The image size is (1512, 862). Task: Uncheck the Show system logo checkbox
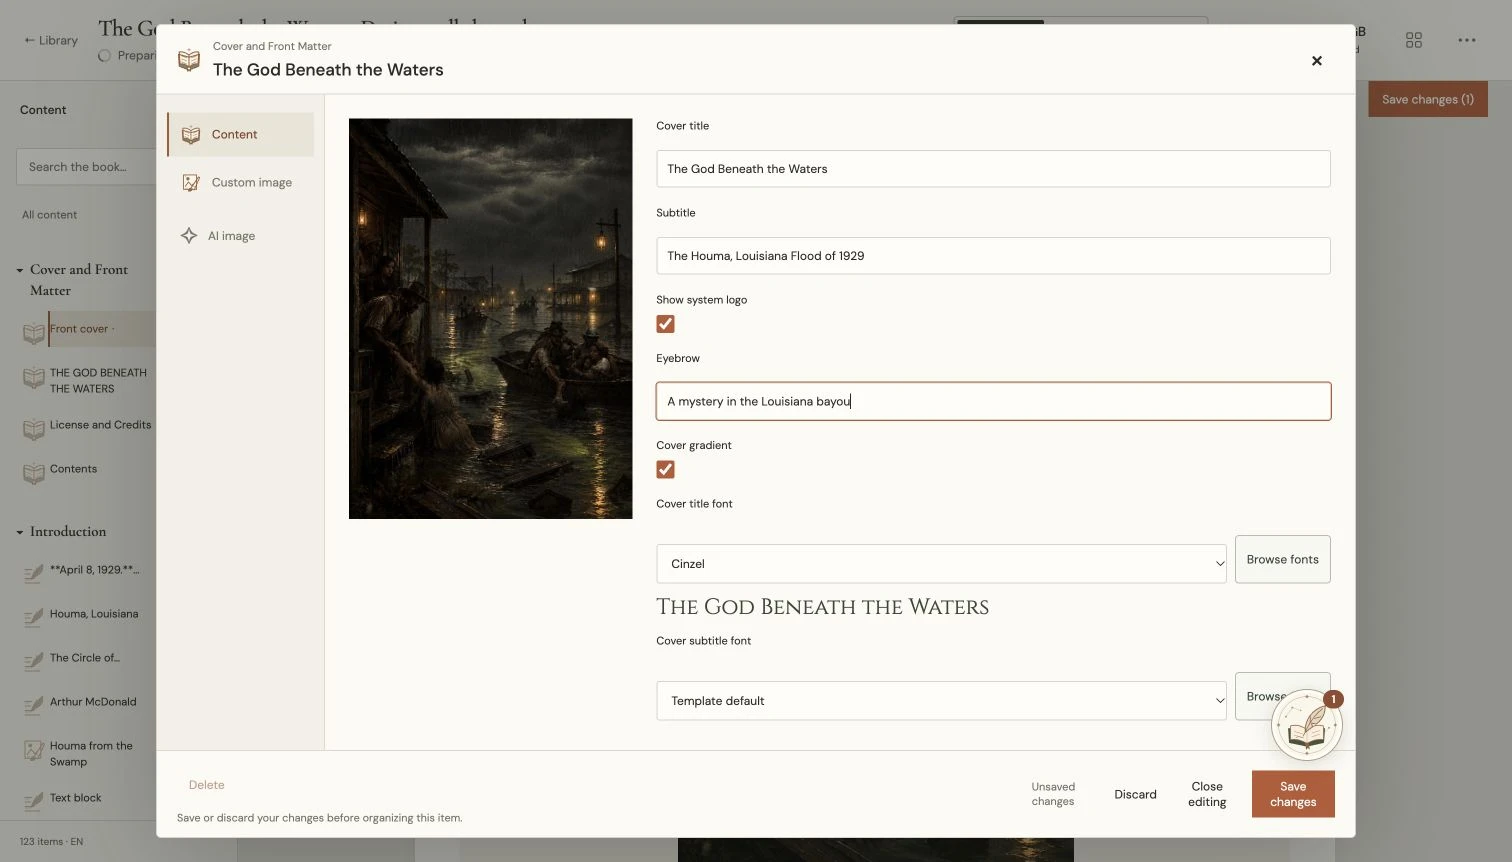point(665,324)
